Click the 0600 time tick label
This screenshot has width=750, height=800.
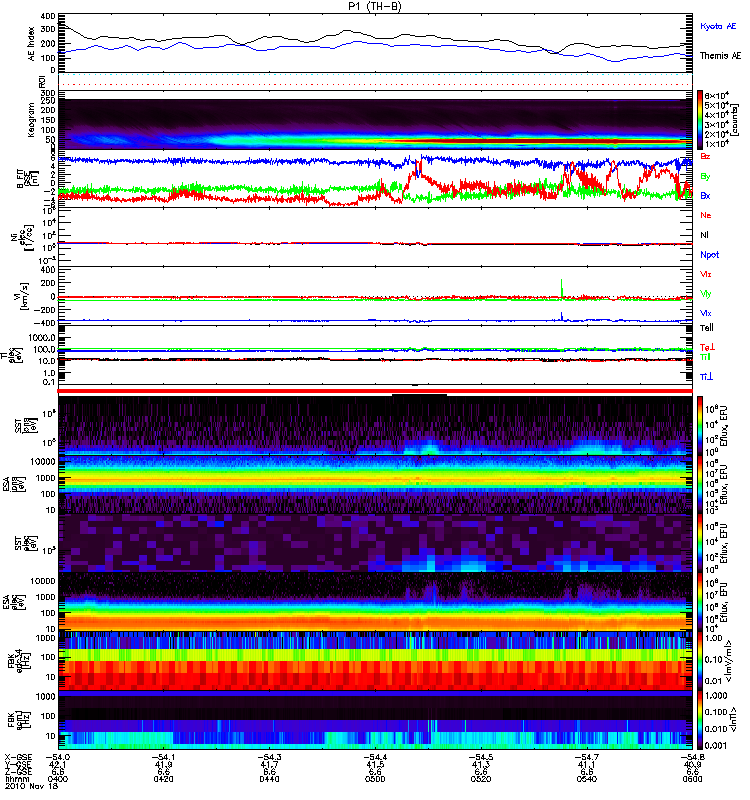tap(692, 779)
